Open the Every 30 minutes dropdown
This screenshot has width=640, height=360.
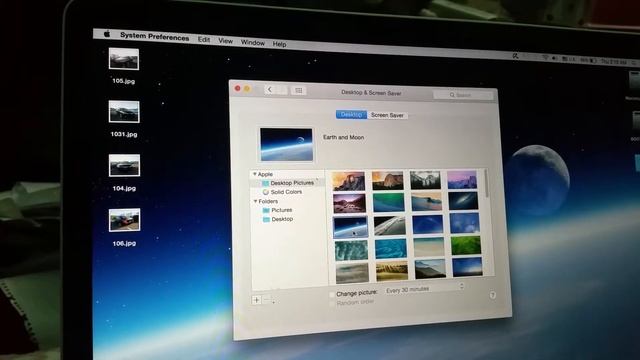click(x=424, y=289)
